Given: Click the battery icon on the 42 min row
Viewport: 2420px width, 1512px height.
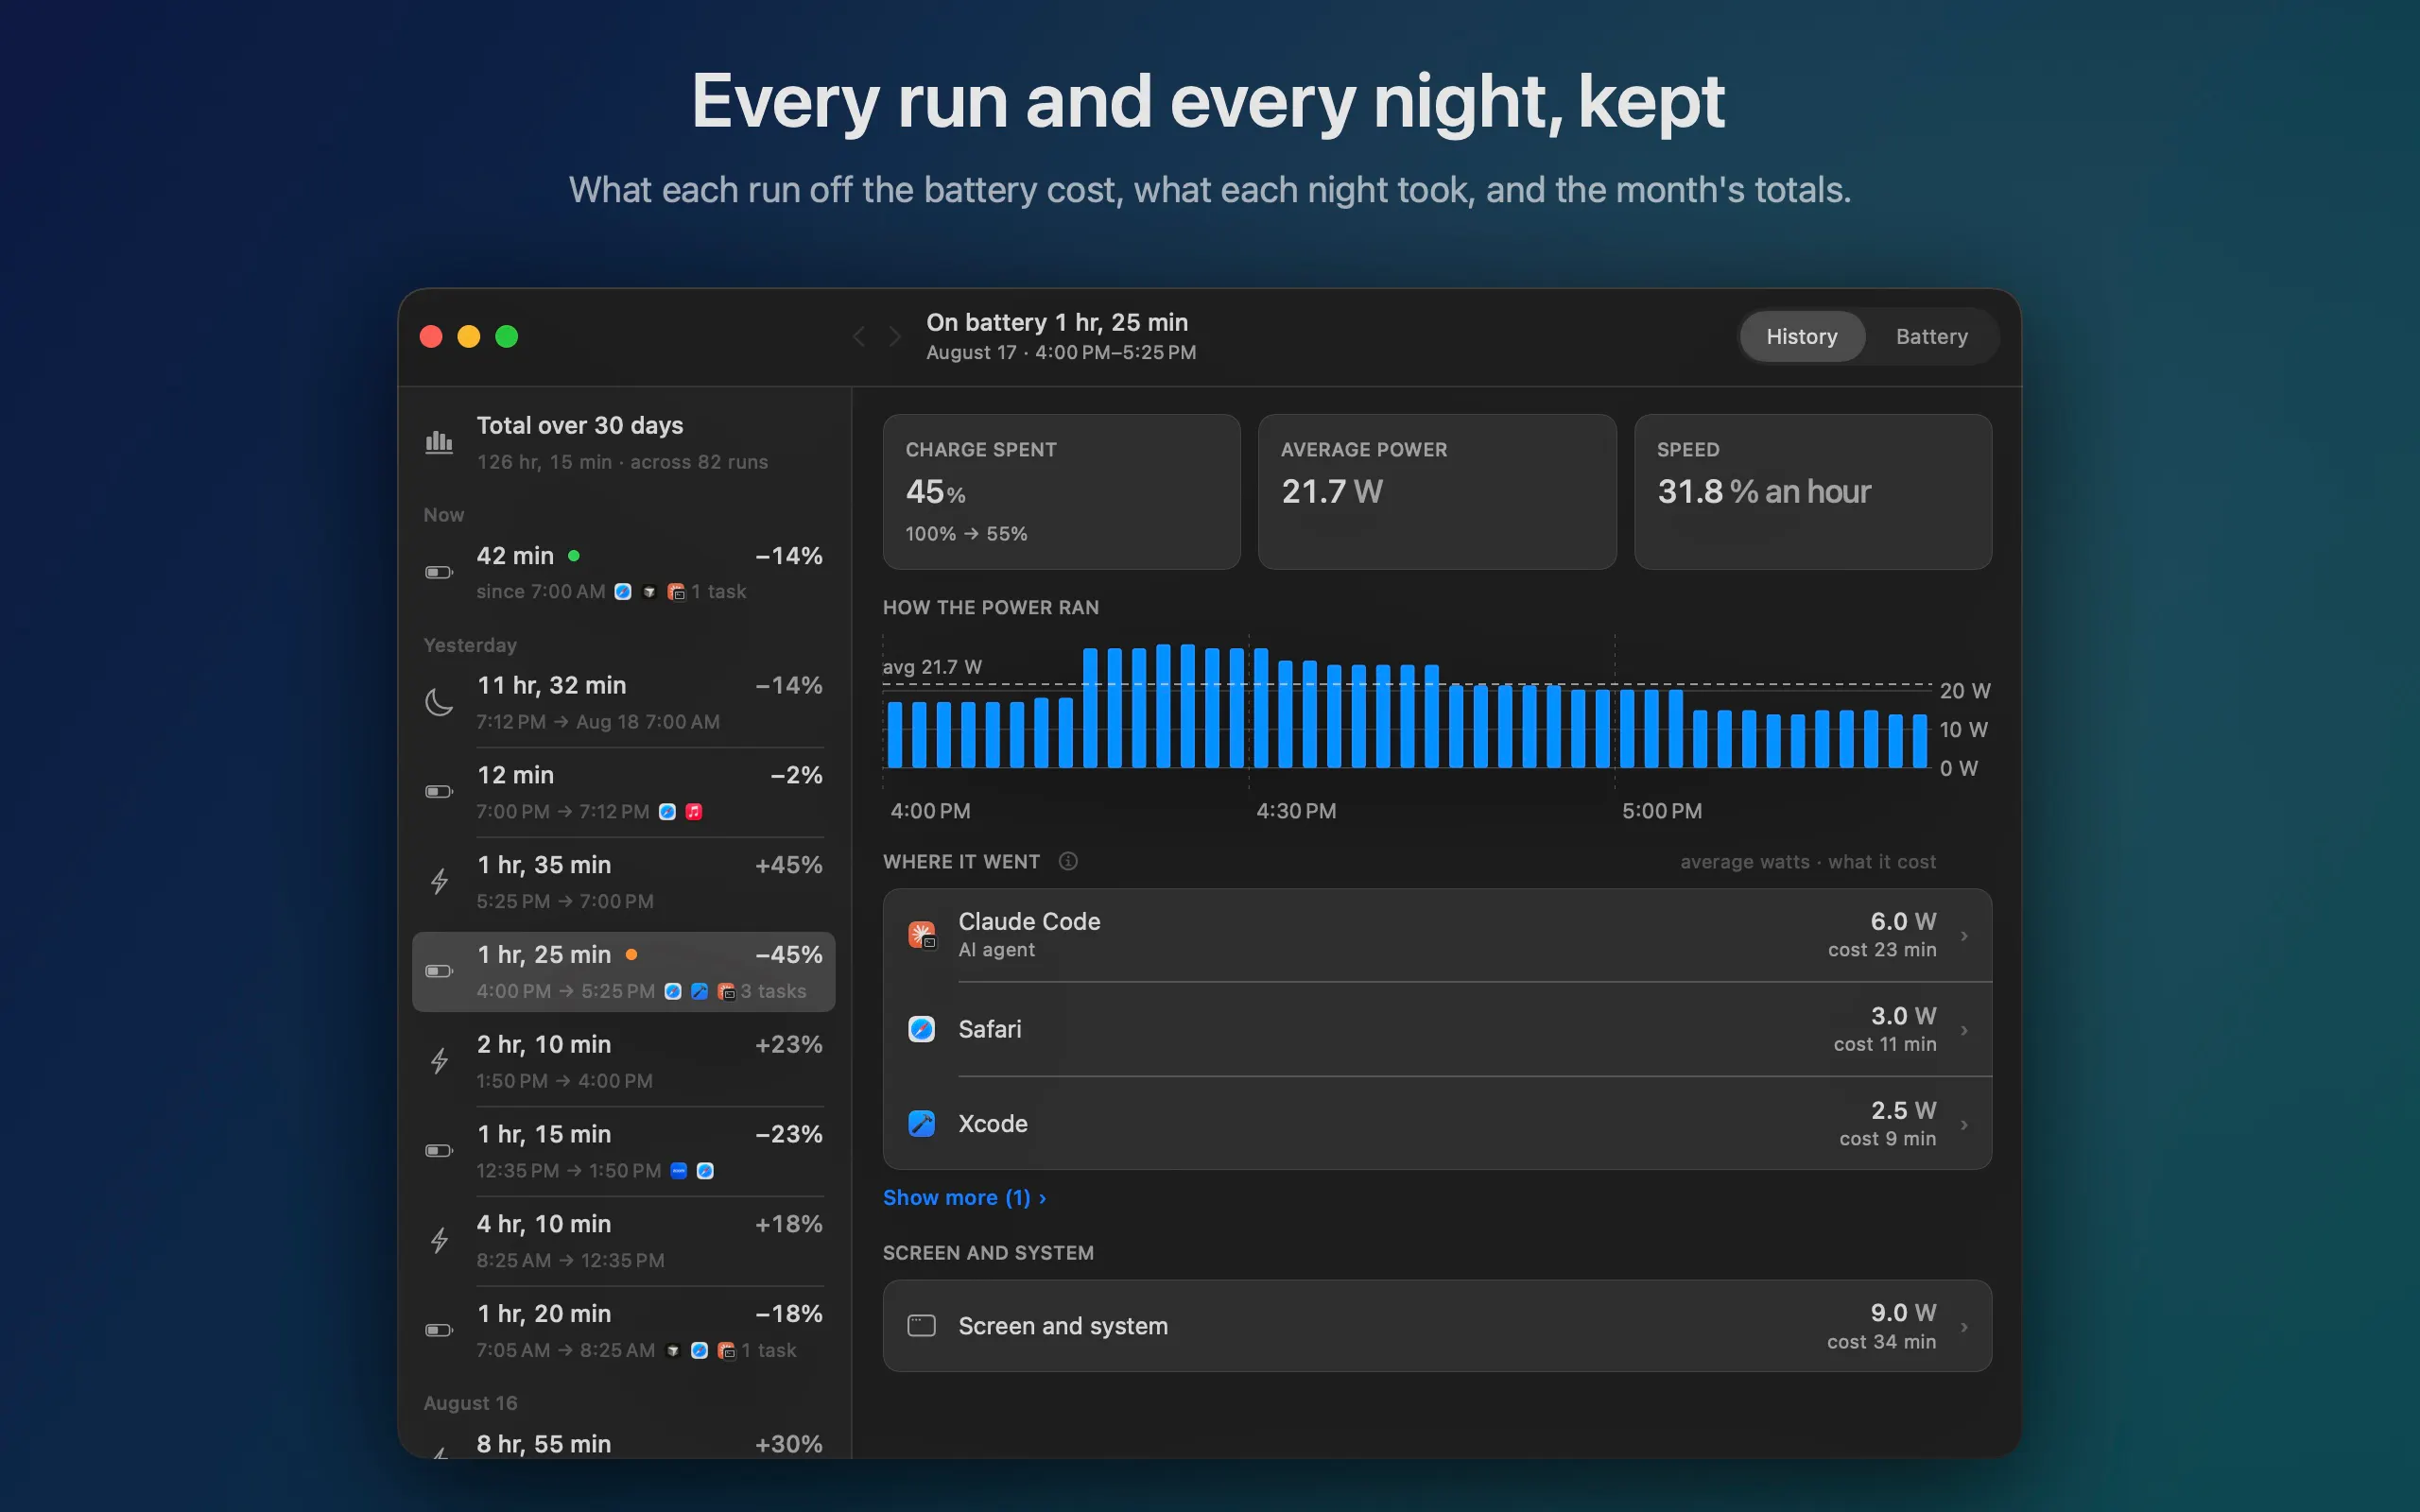Looking at the screenshot, I should tap(439, 573).
